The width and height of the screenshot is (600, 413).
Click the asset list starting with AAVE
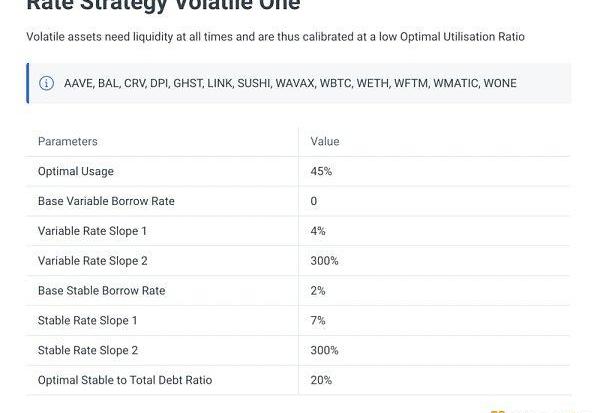290,83
